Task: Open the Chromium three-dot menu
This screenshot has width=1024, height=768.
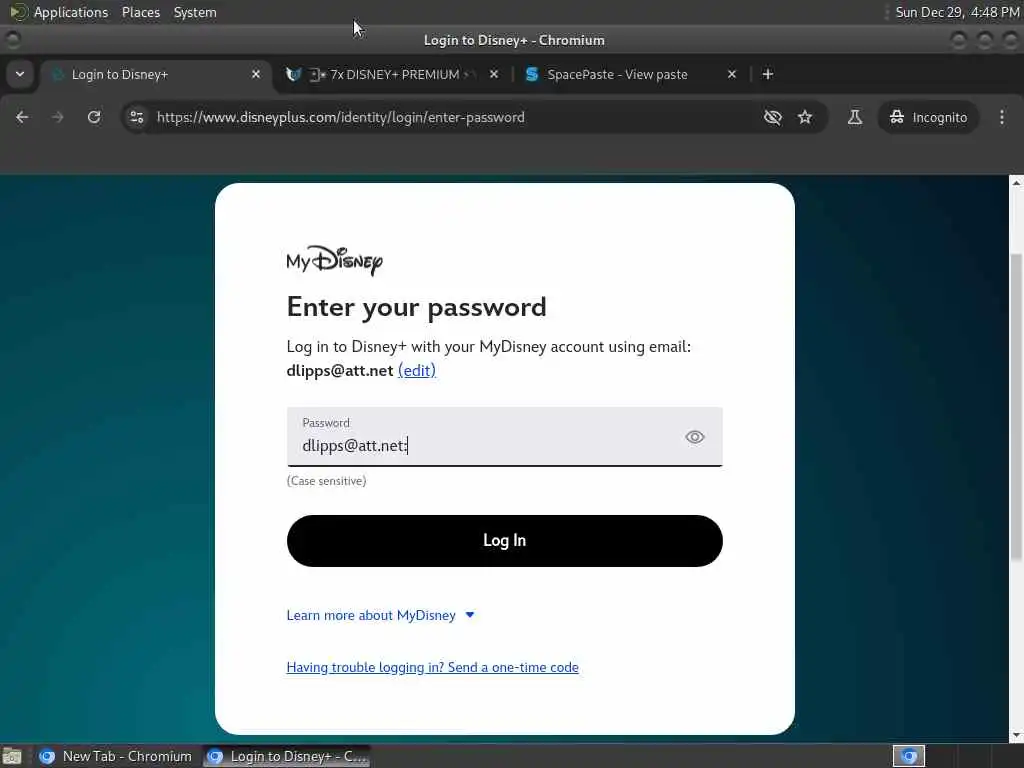Action: (1002, 117)
